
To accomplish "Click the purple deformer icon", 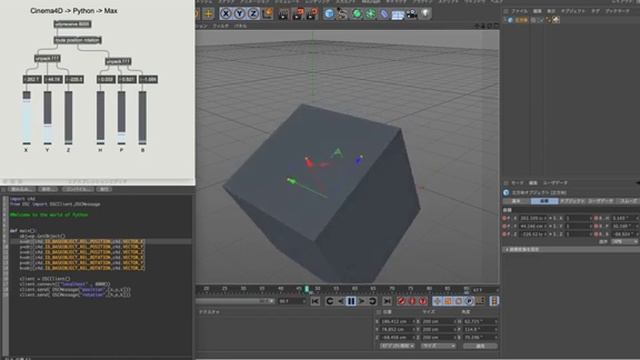I will tap(384, 14).
